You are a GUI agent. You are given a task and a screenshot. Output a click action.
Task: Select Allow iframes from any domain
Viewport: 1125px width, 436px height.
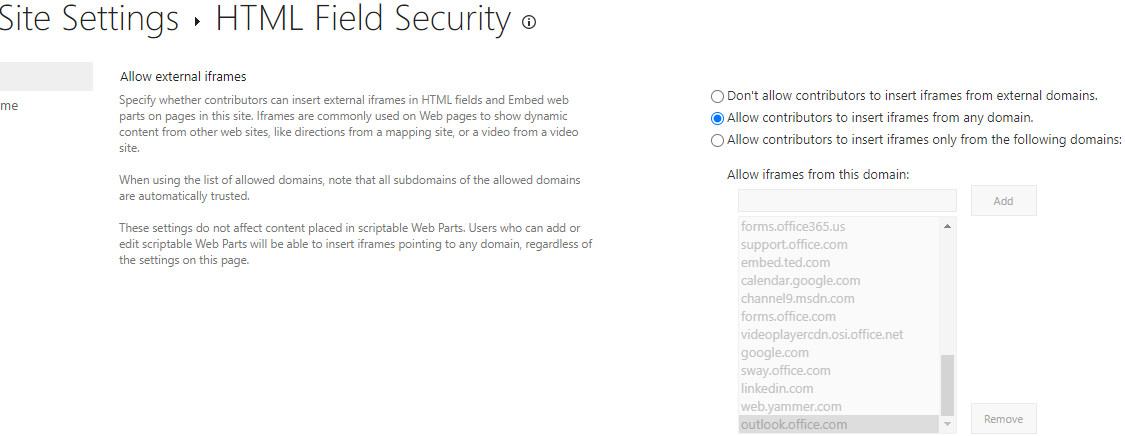(717, 118)
